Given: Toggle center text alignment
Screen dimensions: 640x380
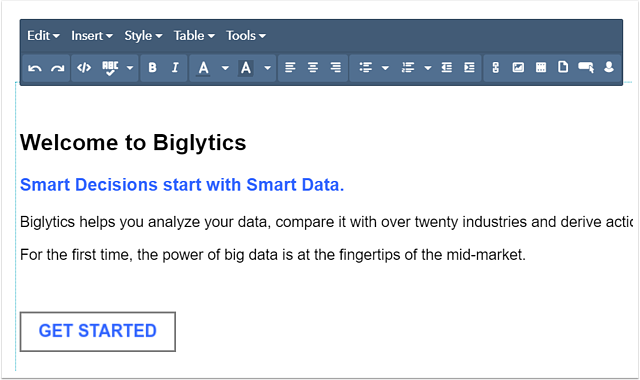Looking at the screenshot, I should 313,68.
